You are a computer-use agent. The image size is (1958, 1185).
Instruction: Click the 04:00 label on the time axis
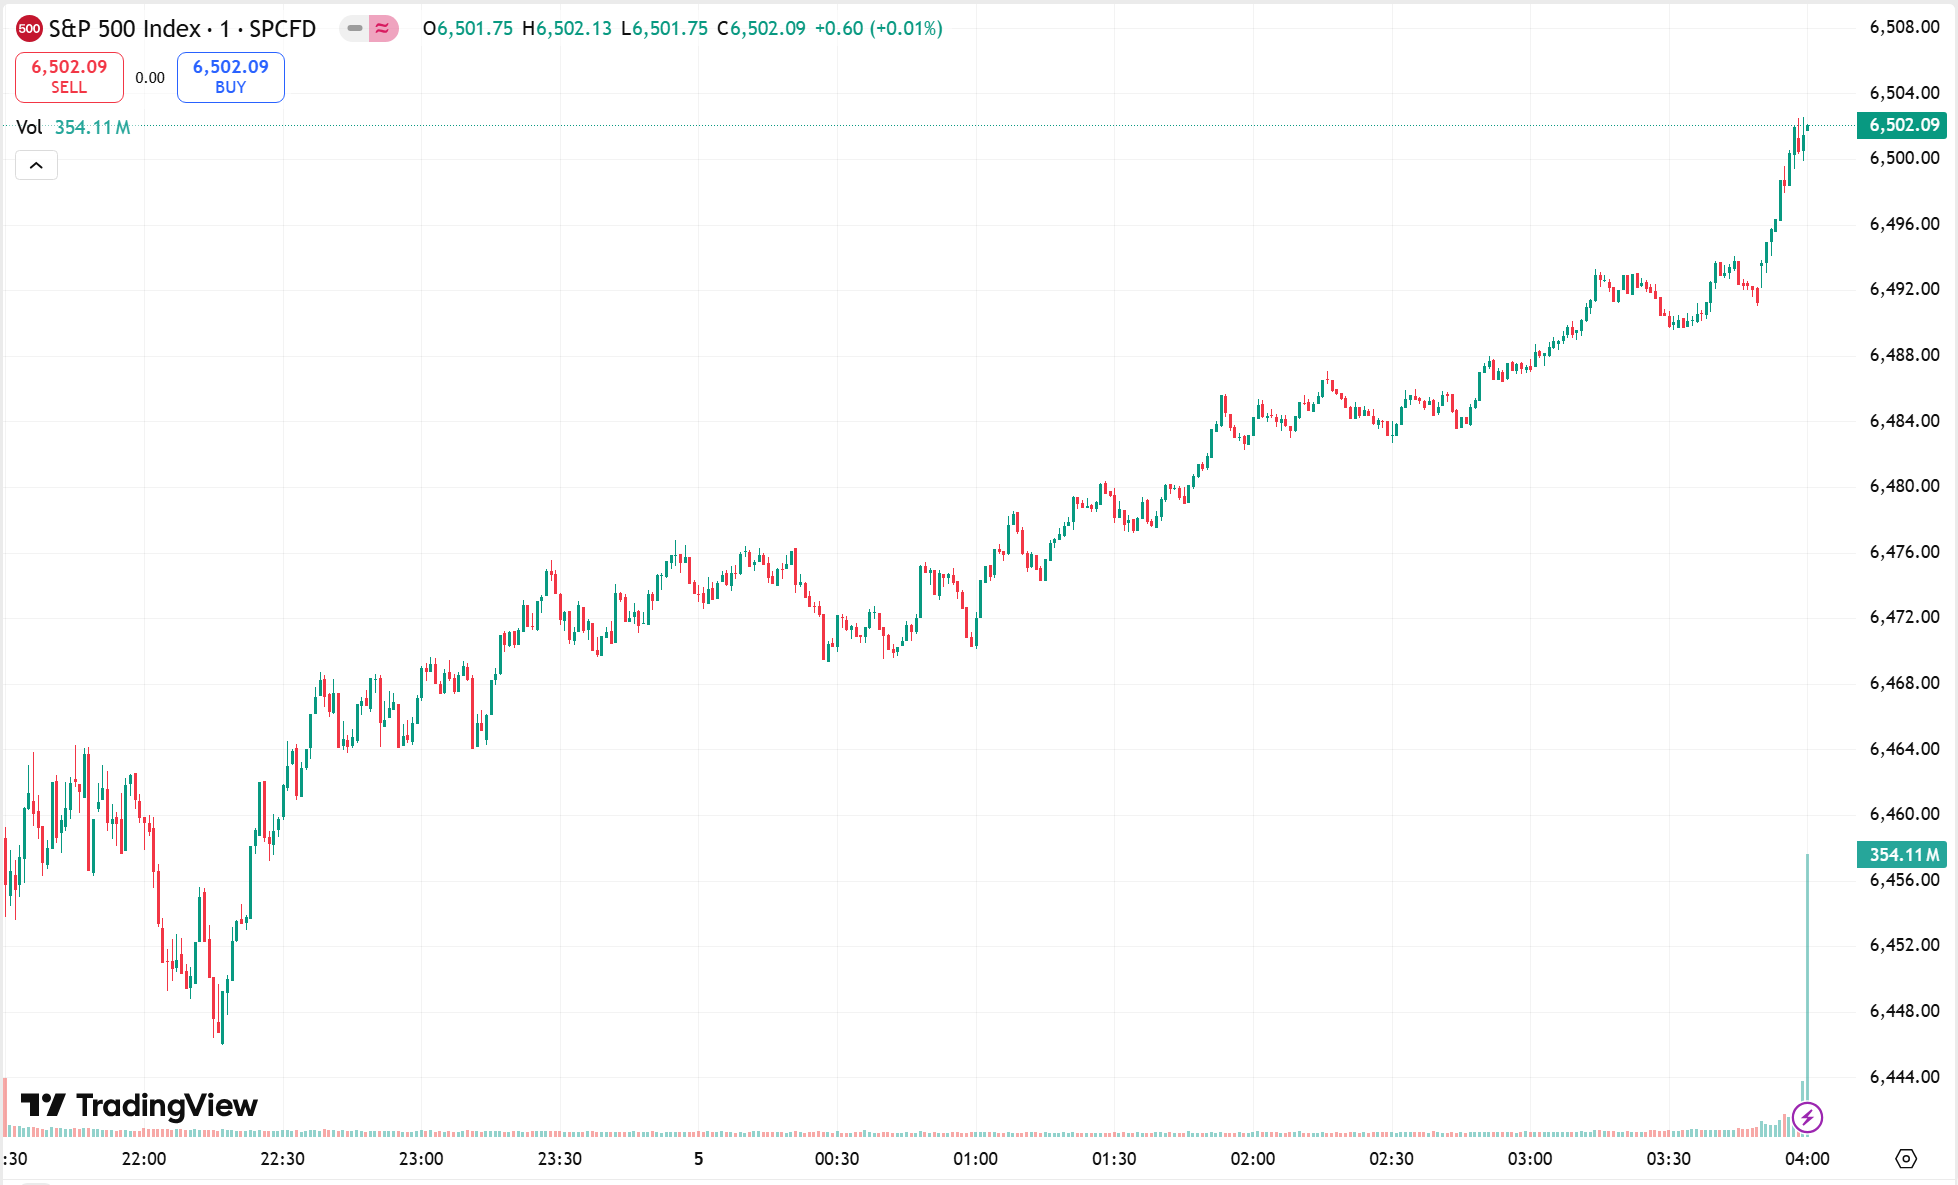(x=1807, y=1158)
